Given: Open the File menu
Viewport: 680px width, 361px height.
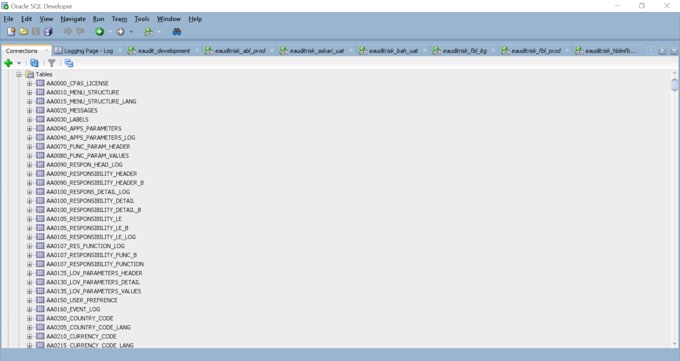Looking at the screenshot, I should click(8, 19).
